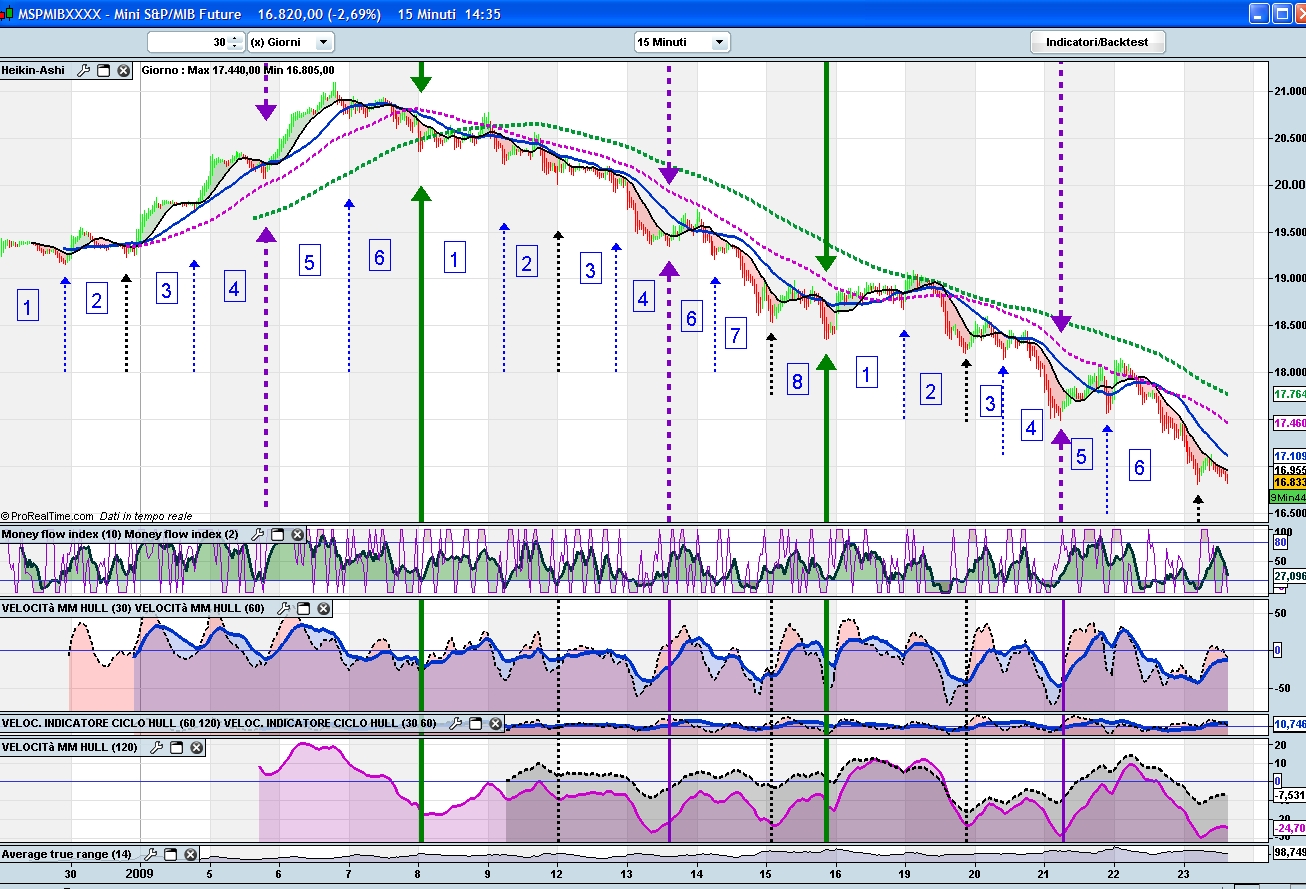1306x889 pixels.
Task: Click the 98,749 ATR value
Action: (x=1288, y=852)
